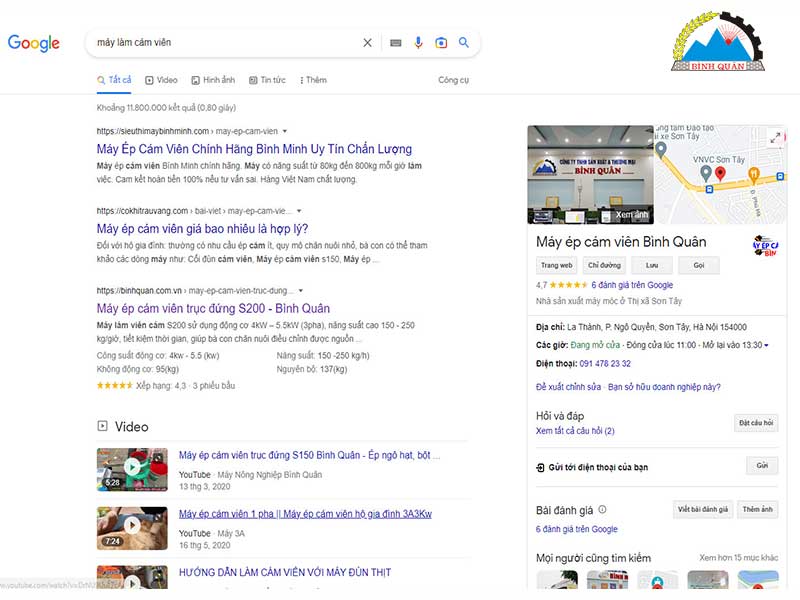Click the Google logo
The width and height of the screenshot is (800, 600).
point(34,43)
